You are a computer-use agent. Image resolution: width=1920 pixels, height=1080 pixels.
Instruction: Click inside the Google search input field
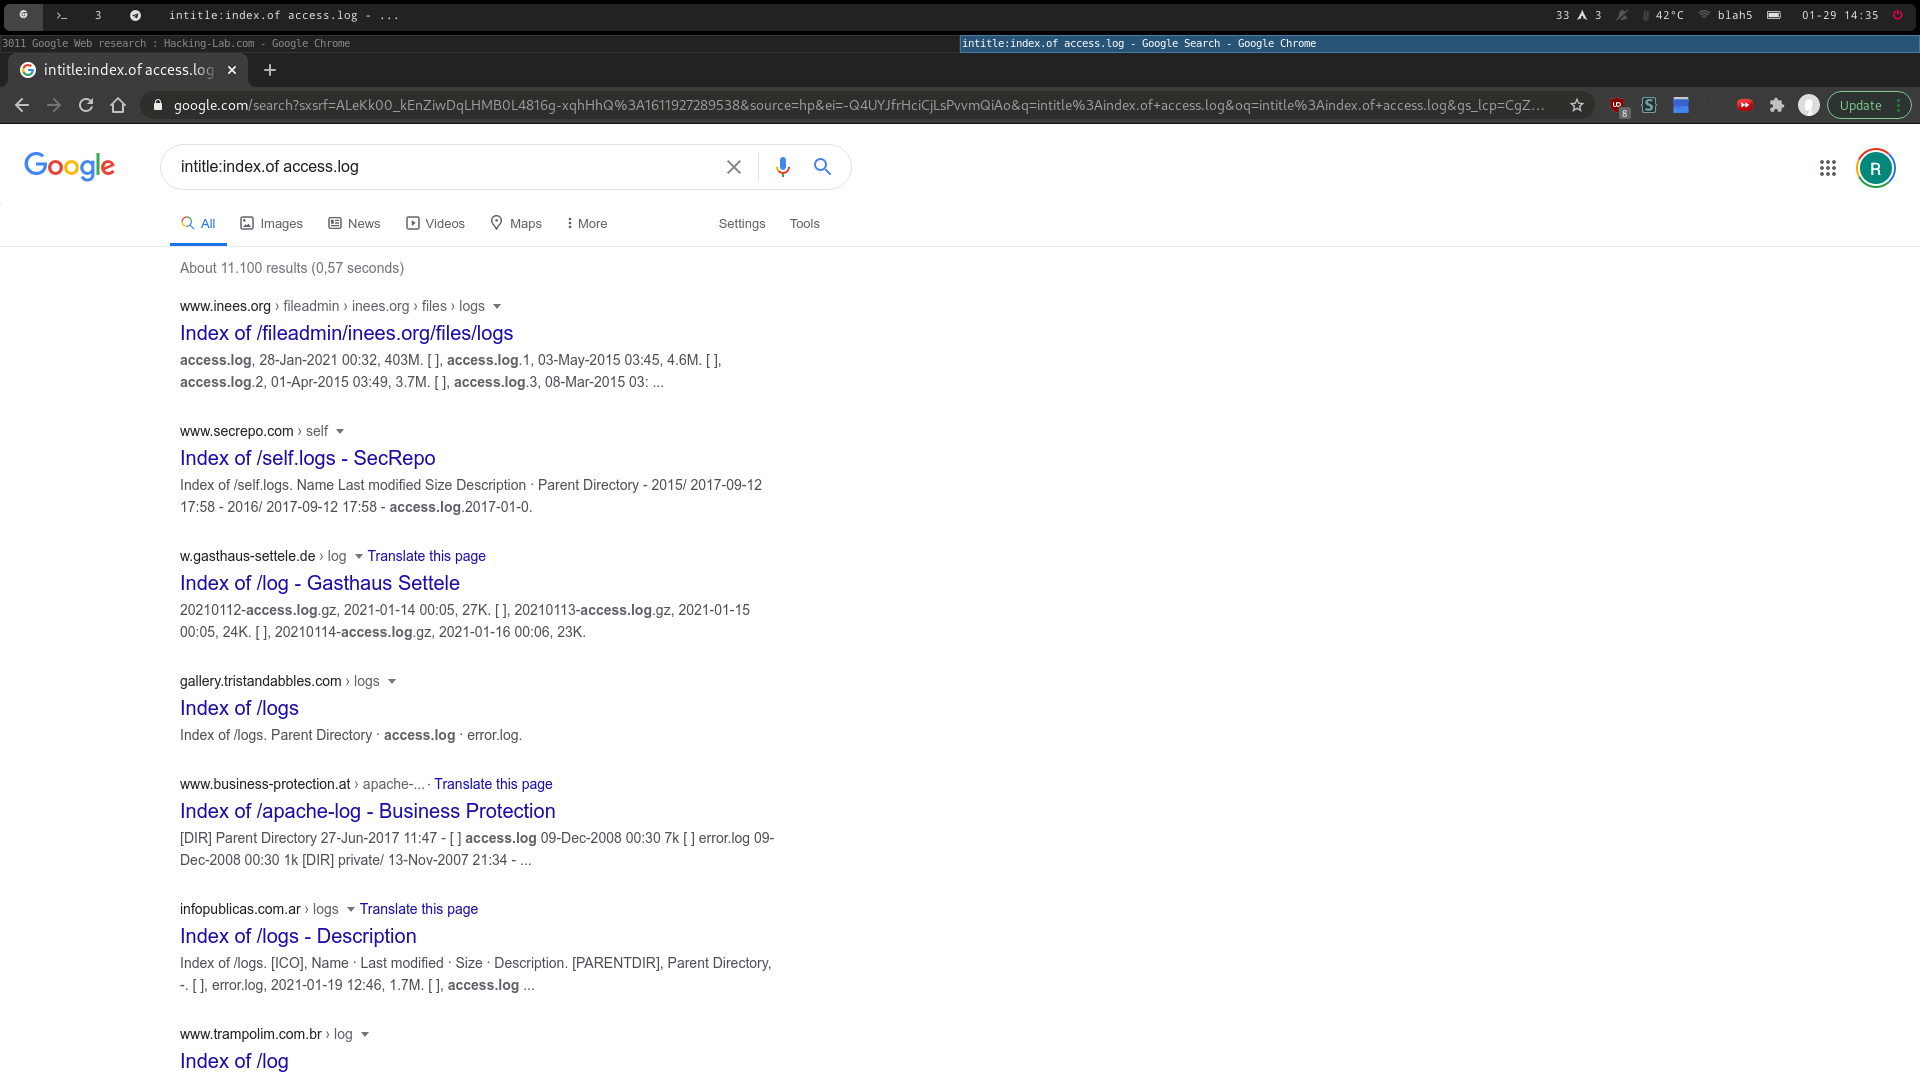(440, 167)
